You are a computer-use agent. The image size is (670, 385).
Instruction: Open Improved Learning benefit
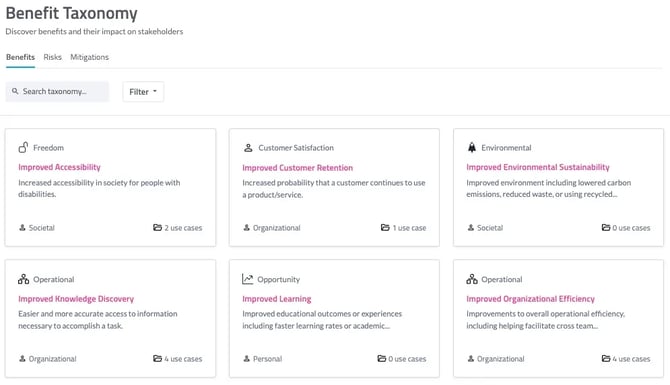276,299
